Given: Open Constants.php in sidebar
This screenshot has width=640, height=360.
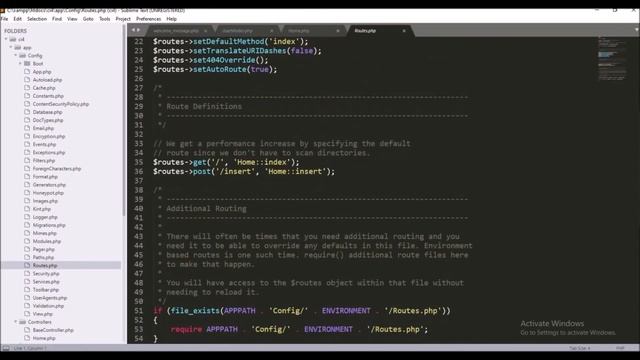Looking at the screenshot, I should pyautogui.click(x=48, y=96).
